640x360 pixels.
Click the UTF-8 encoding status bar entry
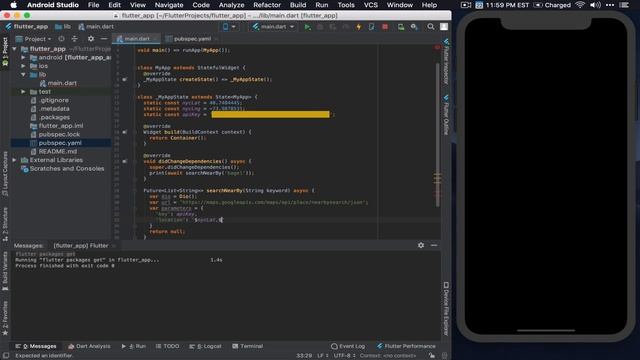click(345, 356)
